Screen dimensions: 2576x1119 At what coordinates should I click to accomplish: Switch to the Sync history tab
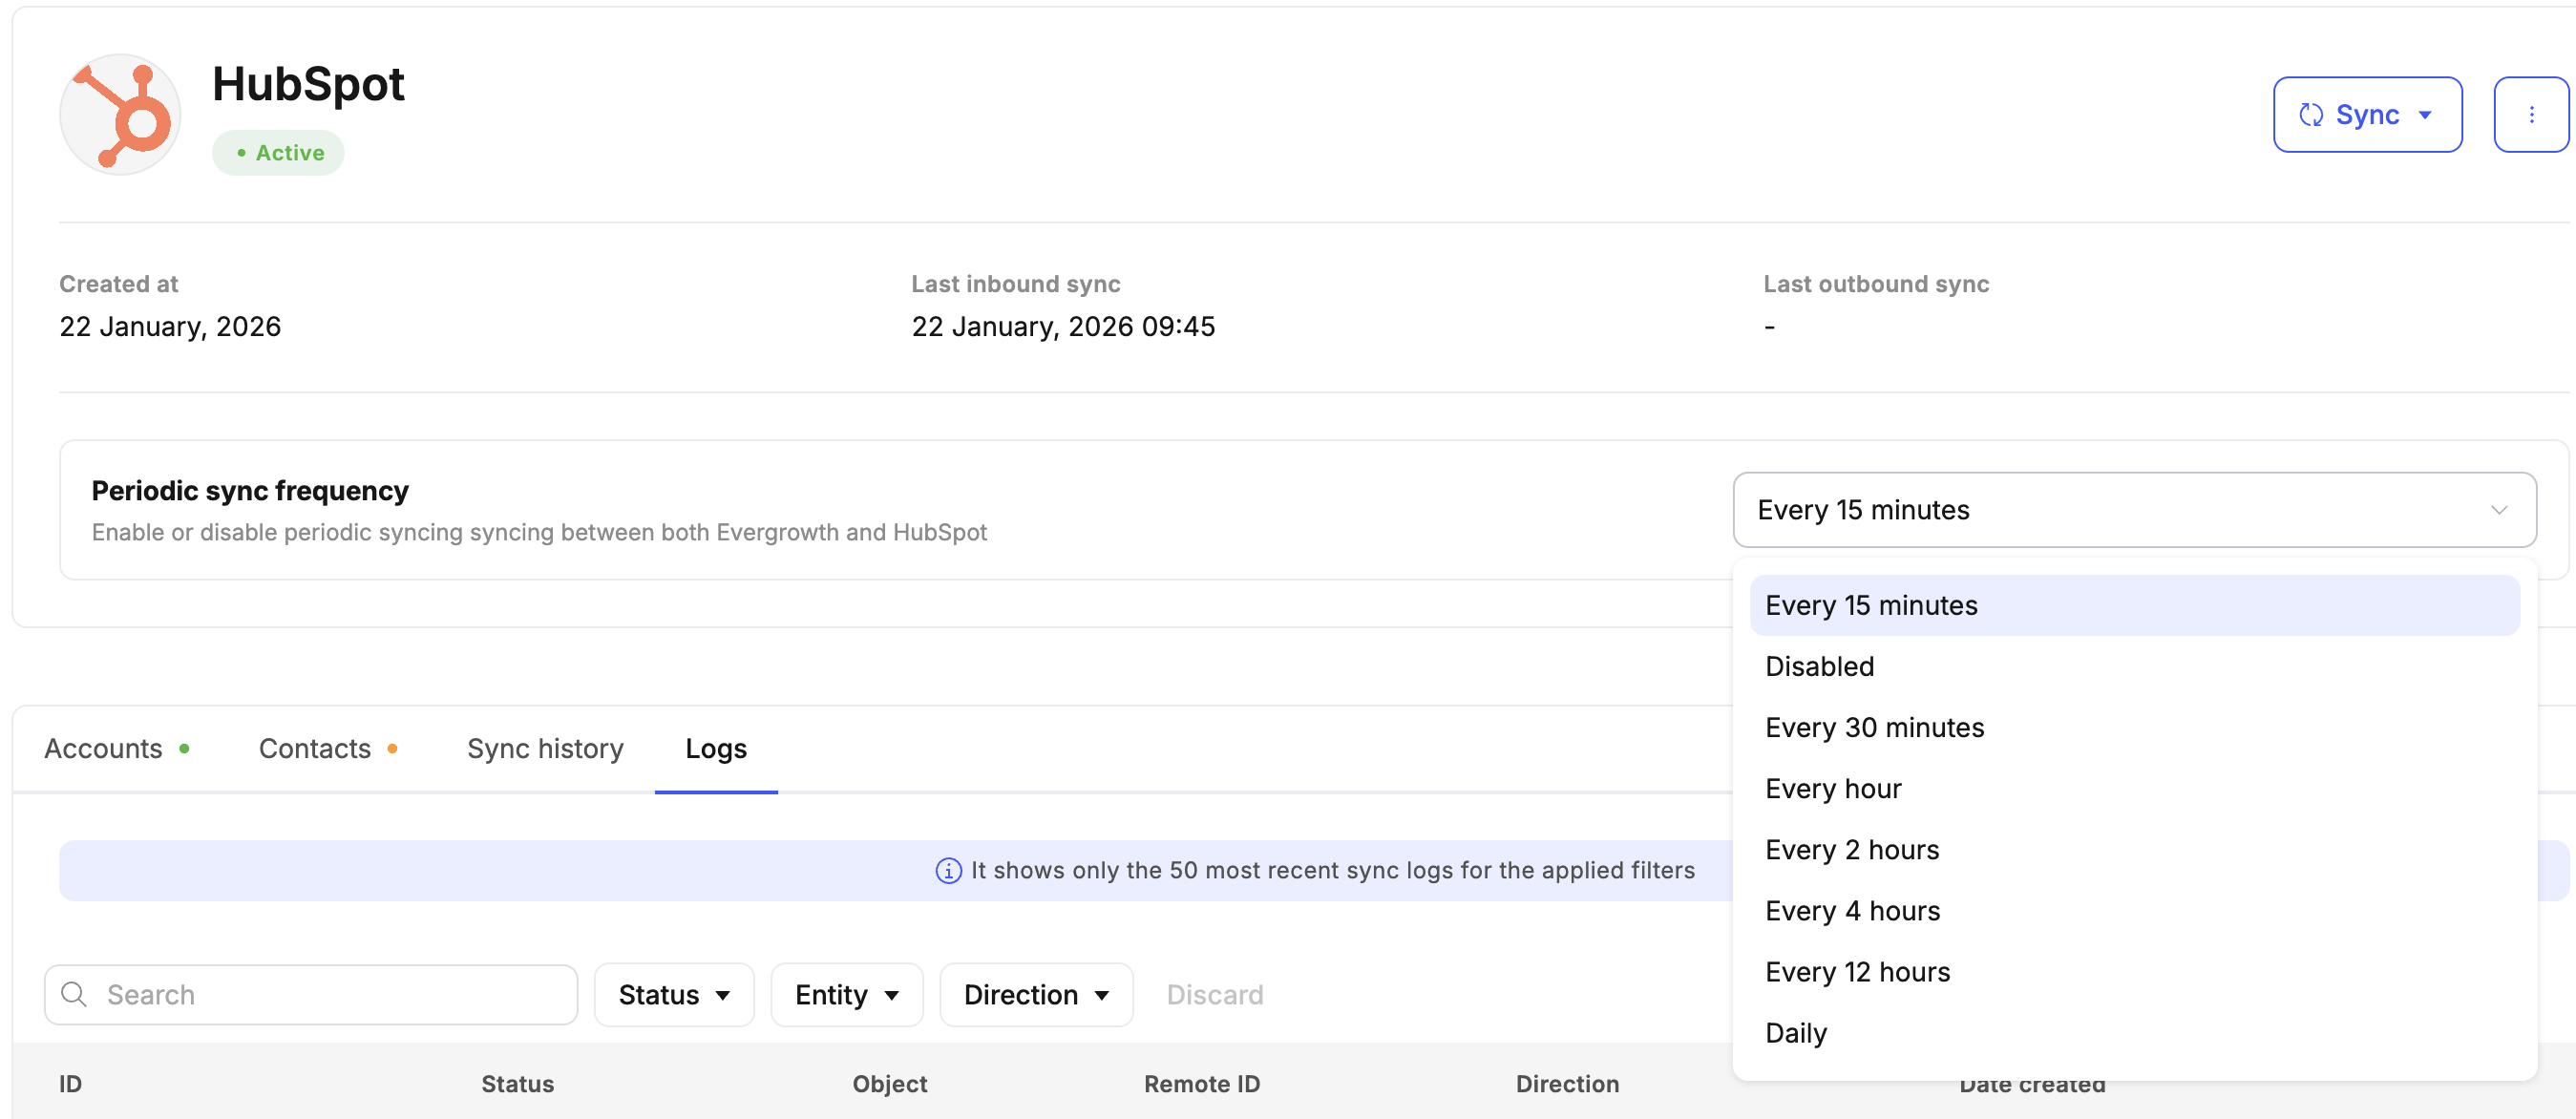pos(545,747)
